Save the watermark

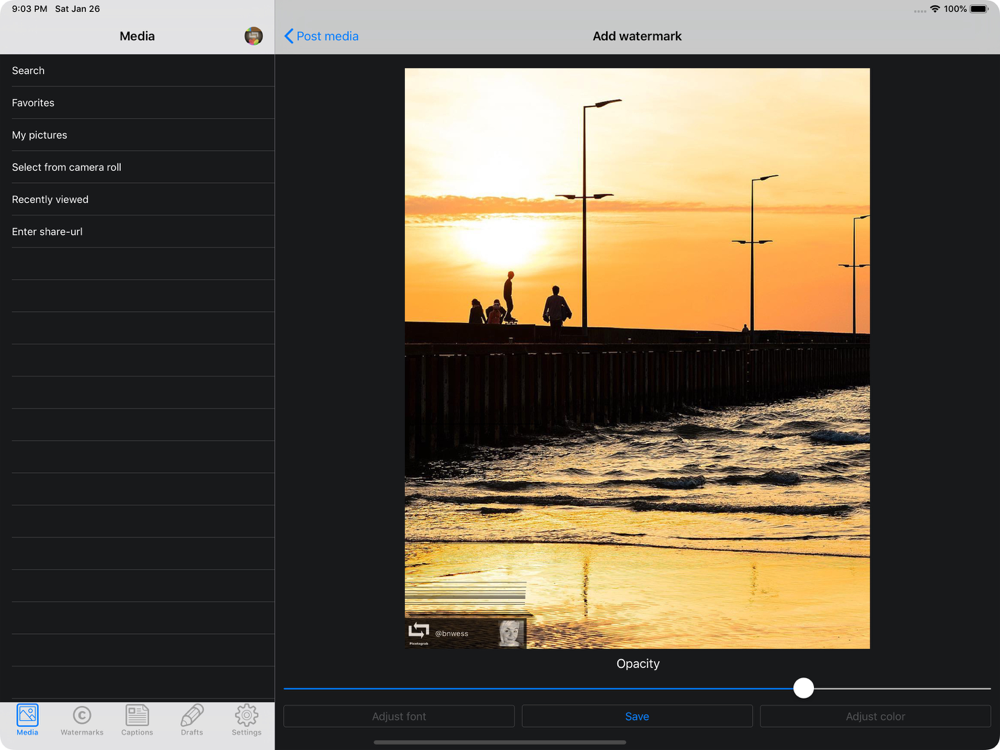click(637, 716)
